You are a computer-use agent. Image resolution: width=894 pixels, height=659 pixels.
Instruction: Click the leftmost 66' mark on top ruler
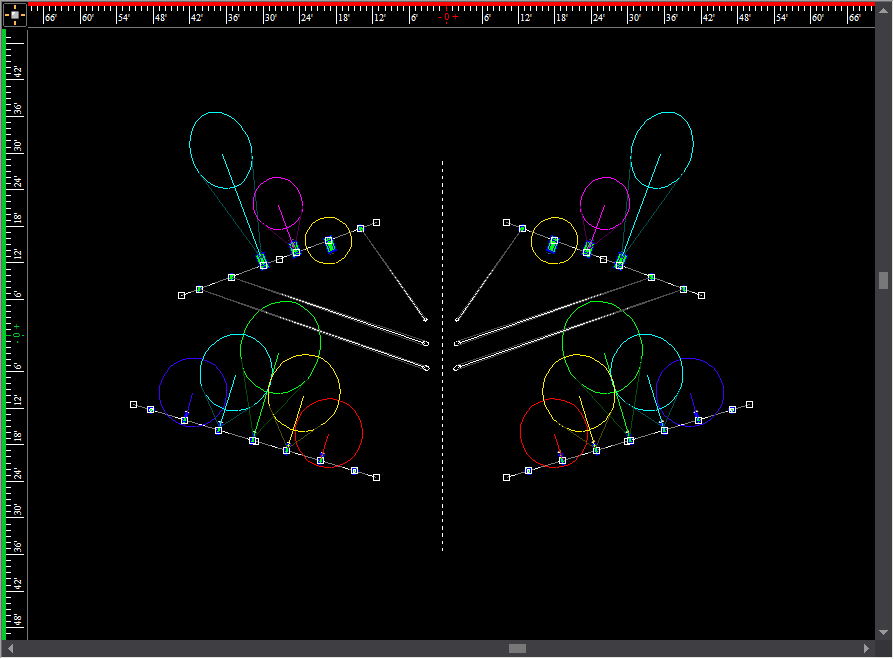tap(50, 17)
